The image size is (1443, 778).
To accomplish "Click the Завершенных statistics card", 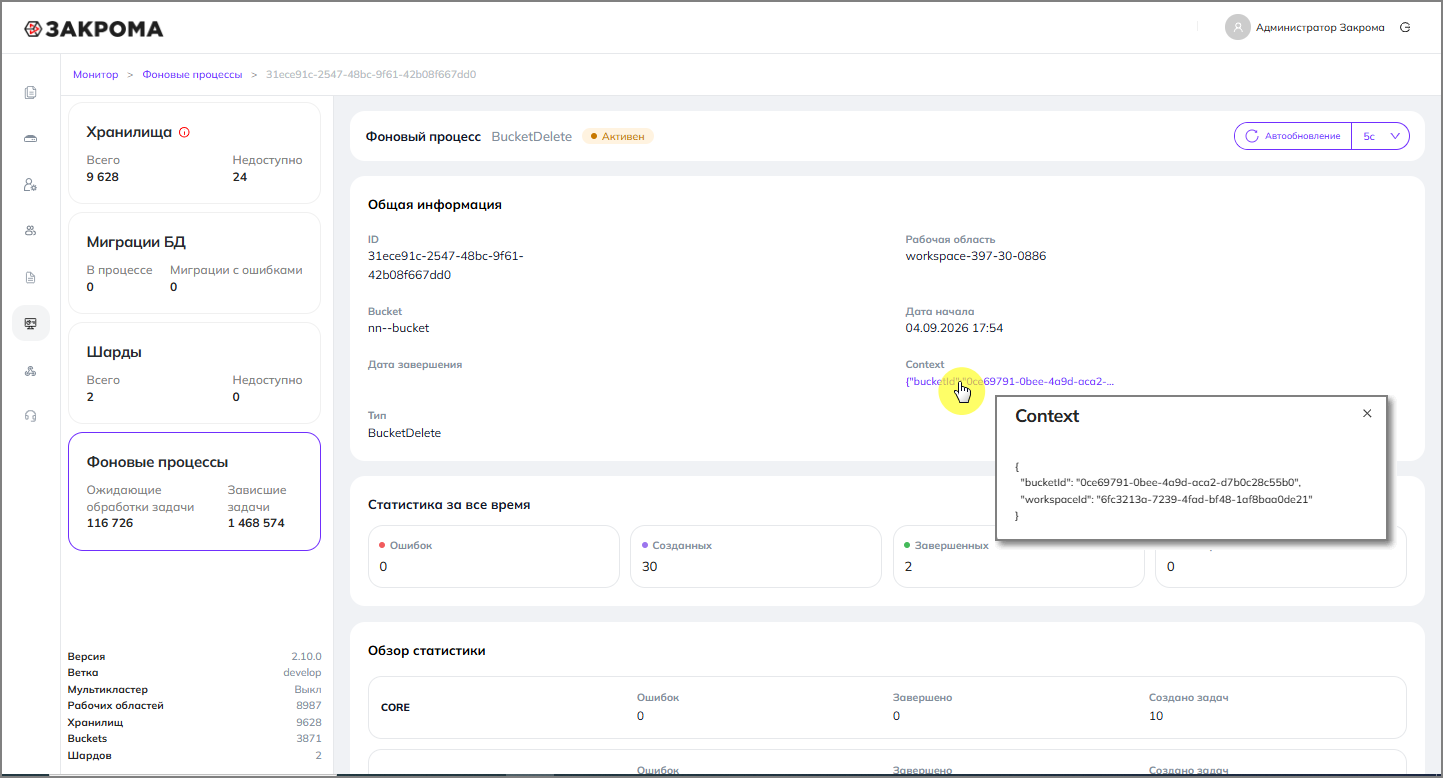I will (x=1018, y=556).
